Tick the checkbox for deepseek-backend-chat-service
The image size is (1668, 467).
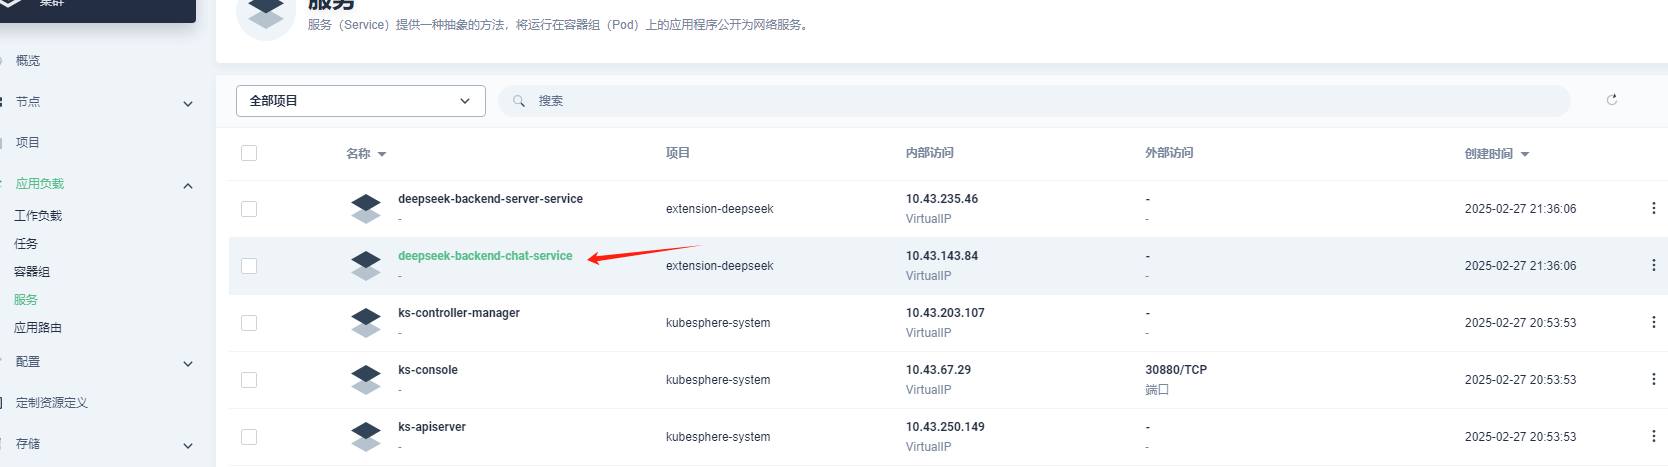click(x=249, y=266)
